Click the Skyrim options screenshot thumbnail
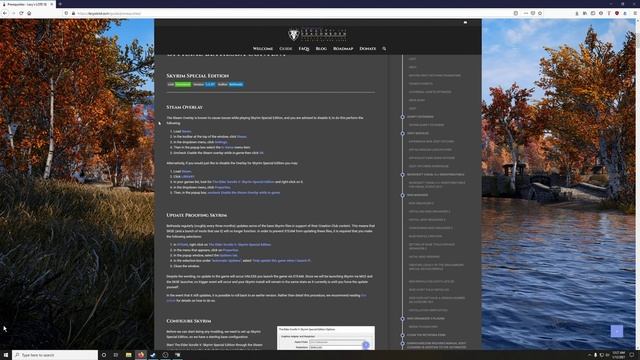 (x=326, y=338)
